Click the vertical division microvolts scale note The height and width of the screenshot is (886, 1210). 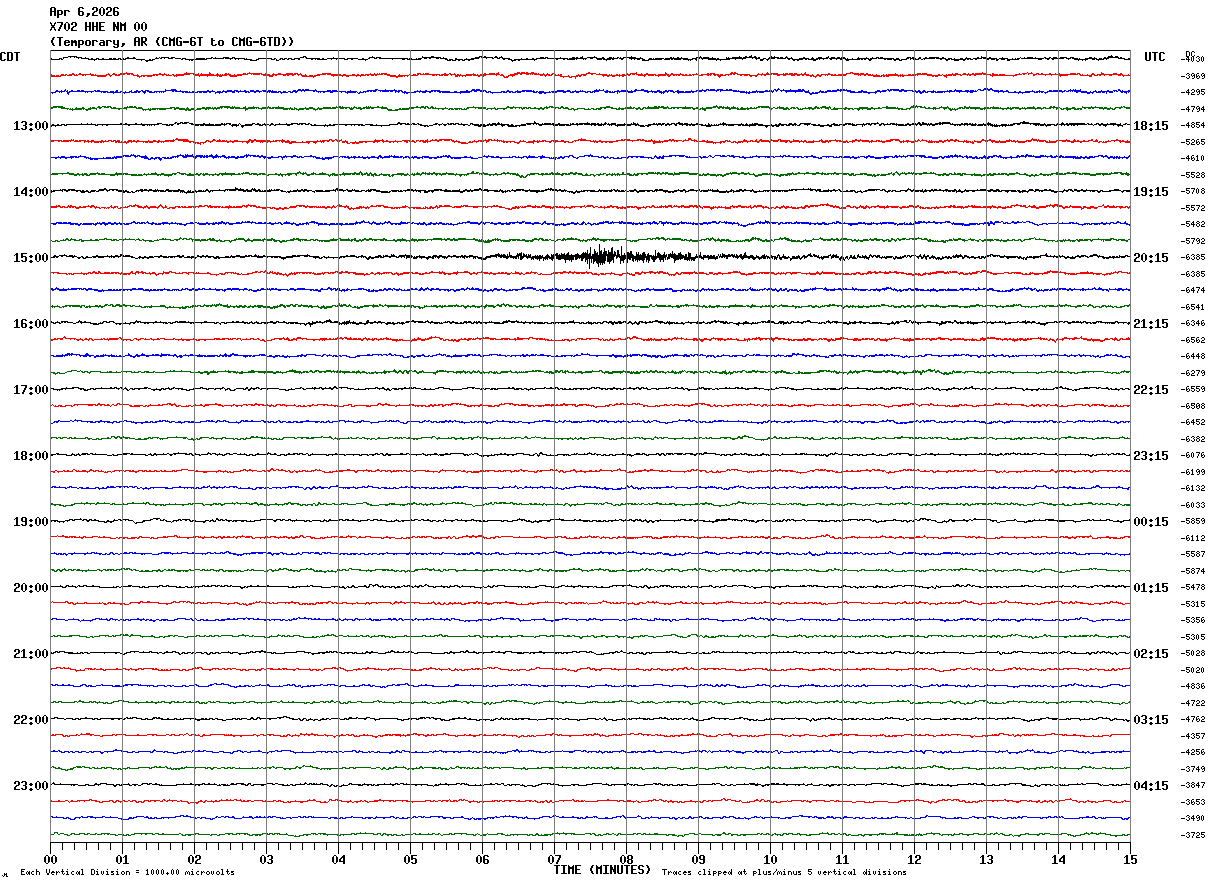tap(127, 873)
